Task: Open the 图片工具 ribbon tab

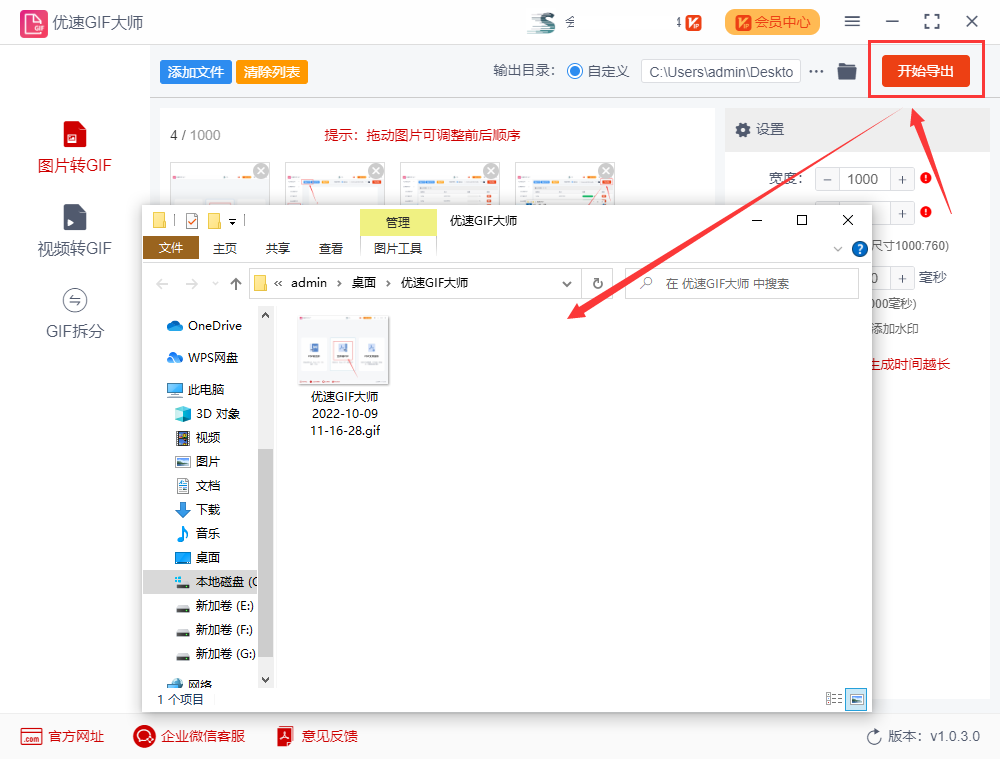Action: 398,248
